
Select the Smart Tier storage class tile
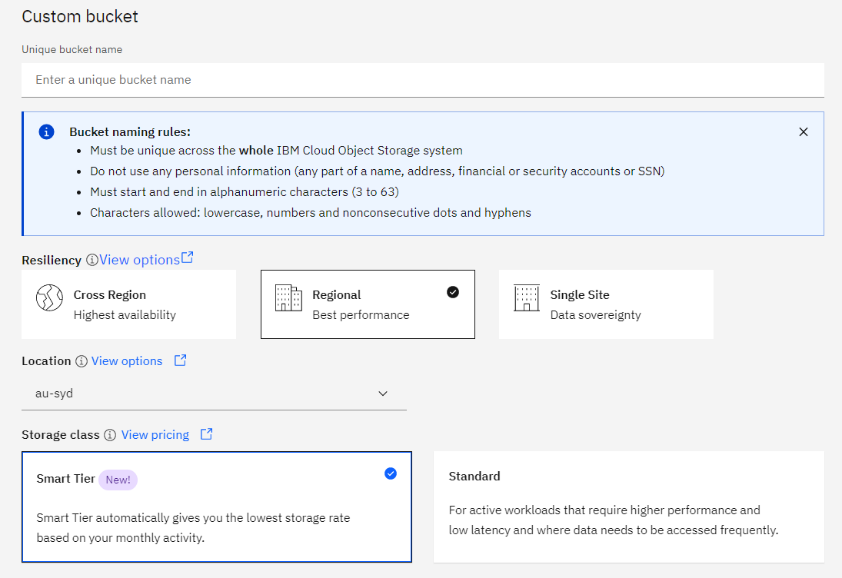point(217,507)
